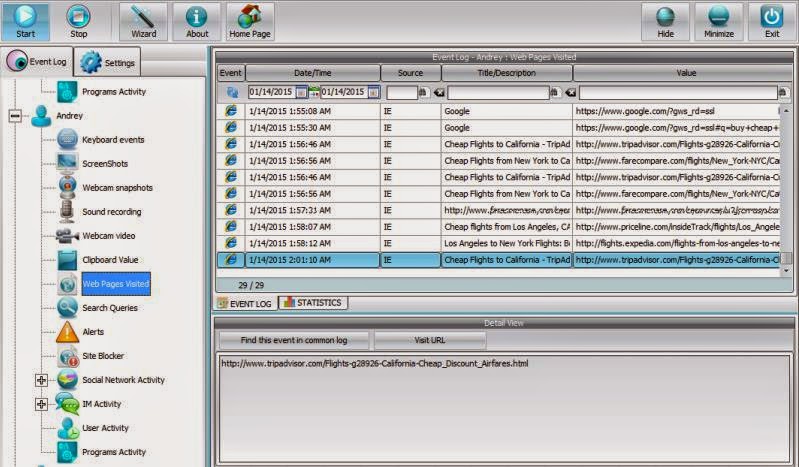This screenshot has height=467, width=799.
Task: Select Social Network Activity item
Action: [123, 380]
